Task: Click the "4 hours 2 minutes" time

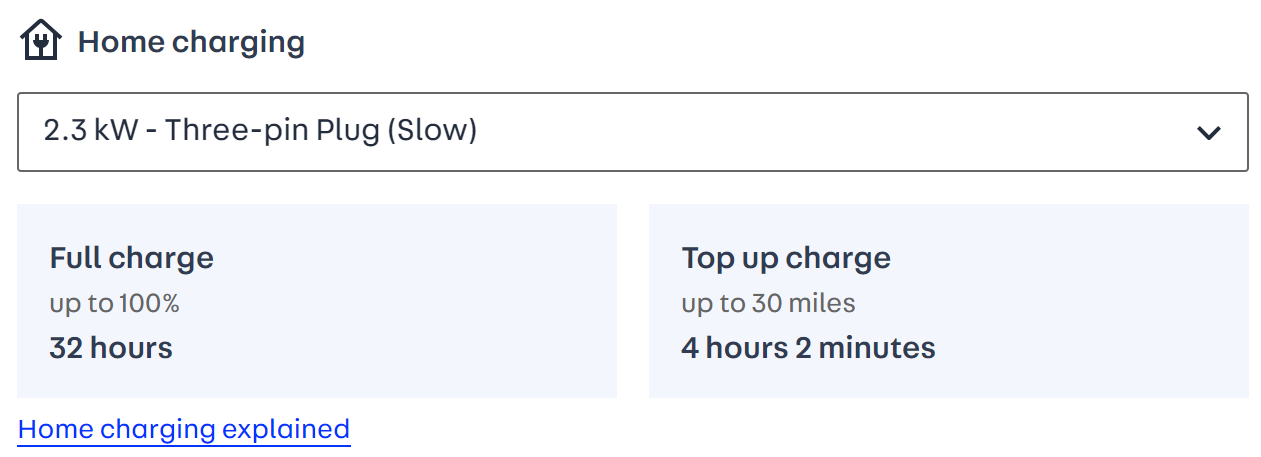Action: [808, 348]
